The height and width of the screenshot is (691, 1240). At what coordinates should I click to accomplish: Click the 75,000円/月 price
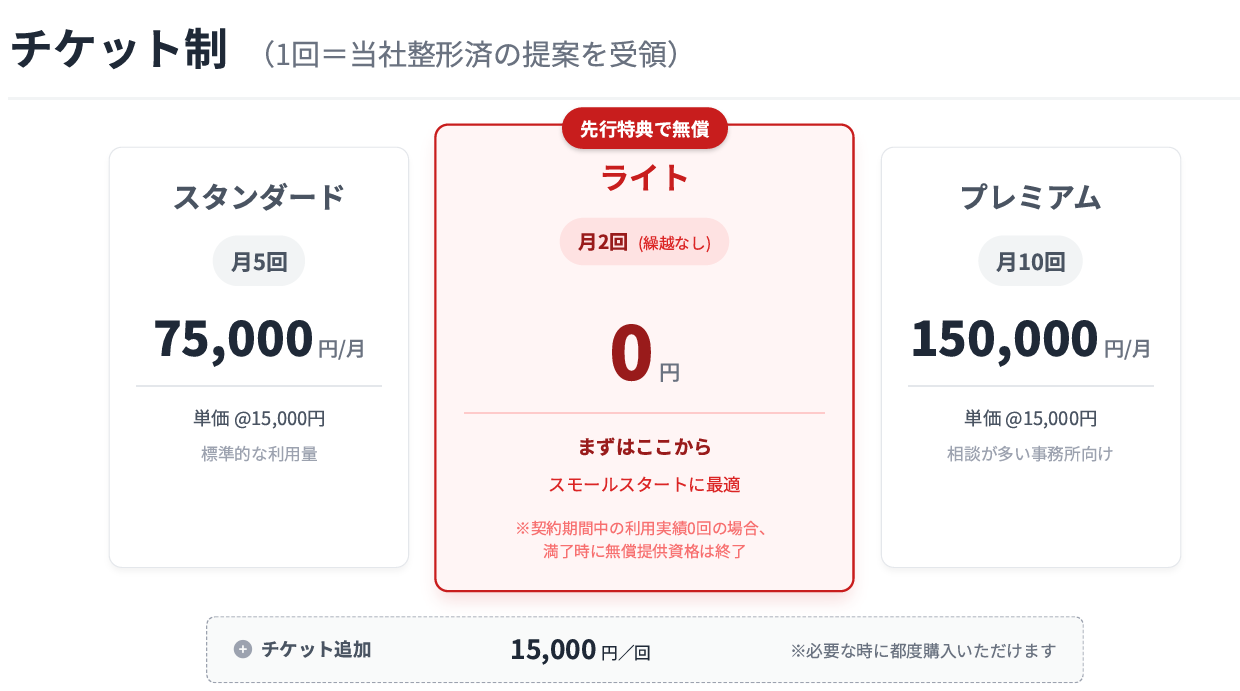[259, 339]
